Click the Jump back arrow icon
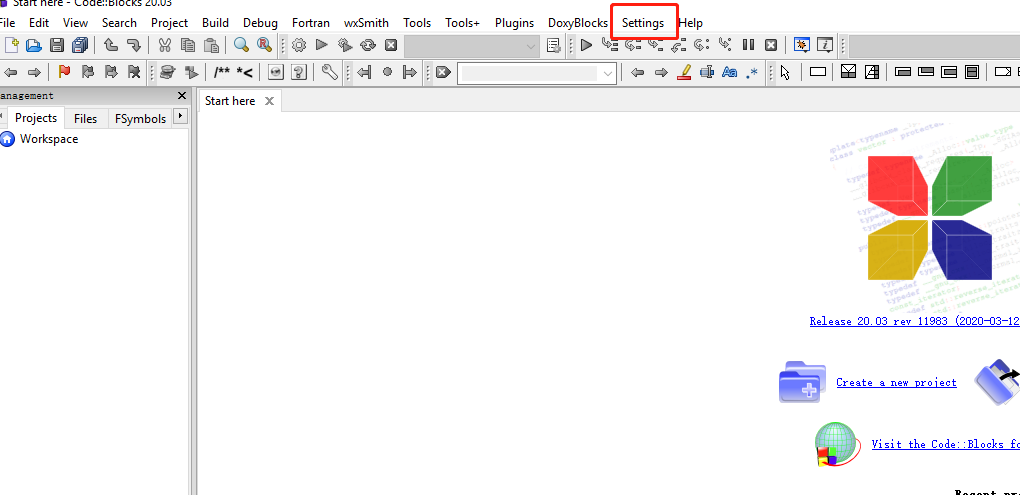1020x495 pixels. 10,72
